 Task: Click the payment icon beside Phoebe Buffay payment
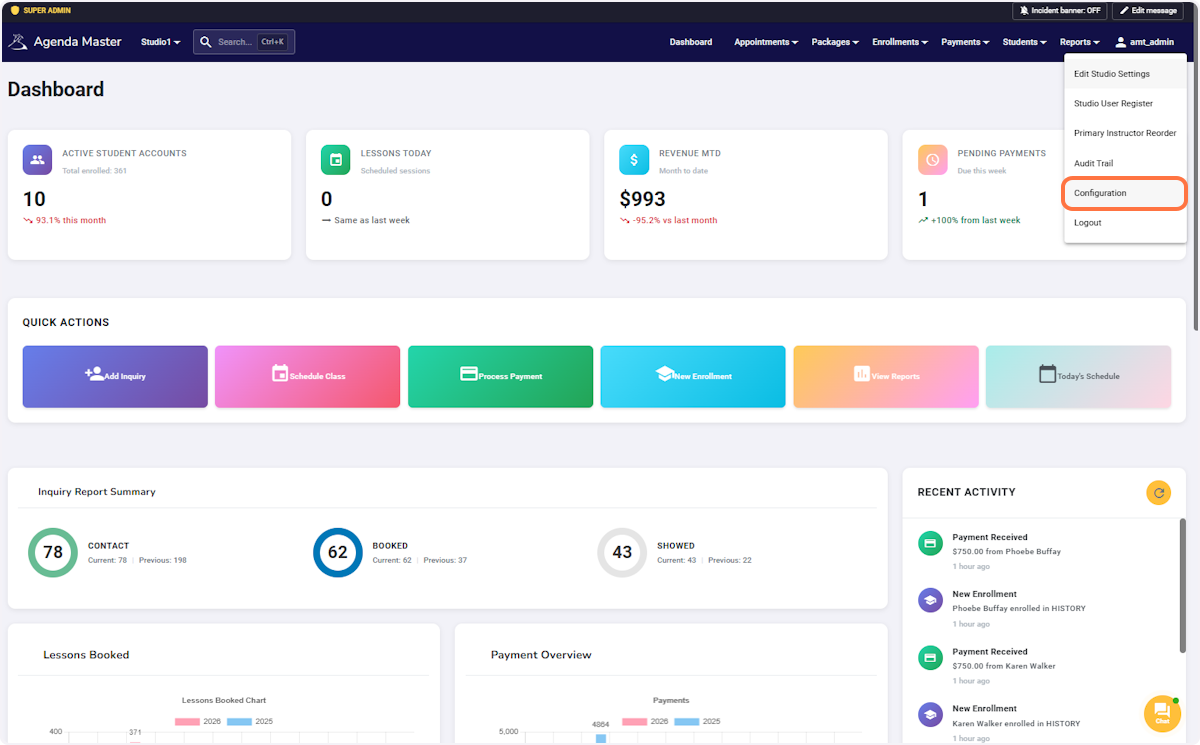tap(930, 543)
